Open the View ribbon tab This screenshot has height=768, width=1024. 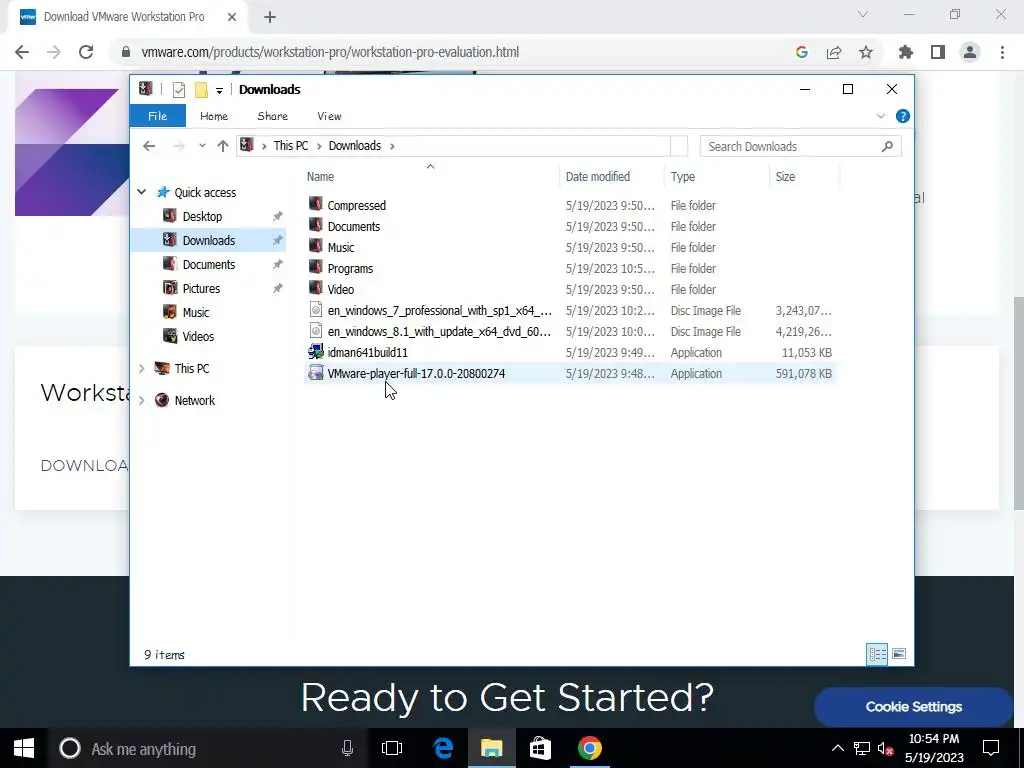click(x=329, y=116)
